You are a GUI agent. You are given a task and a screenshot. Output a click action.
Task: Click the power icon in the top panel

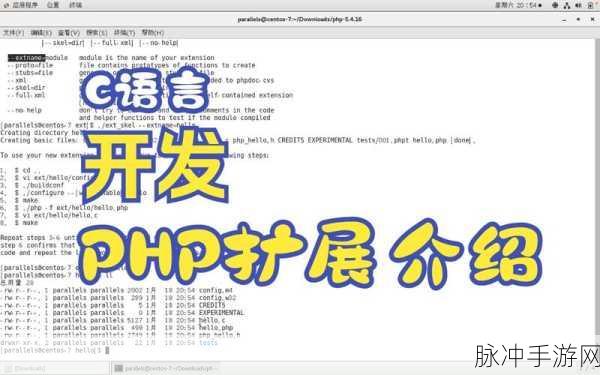[x=590, y=5]
